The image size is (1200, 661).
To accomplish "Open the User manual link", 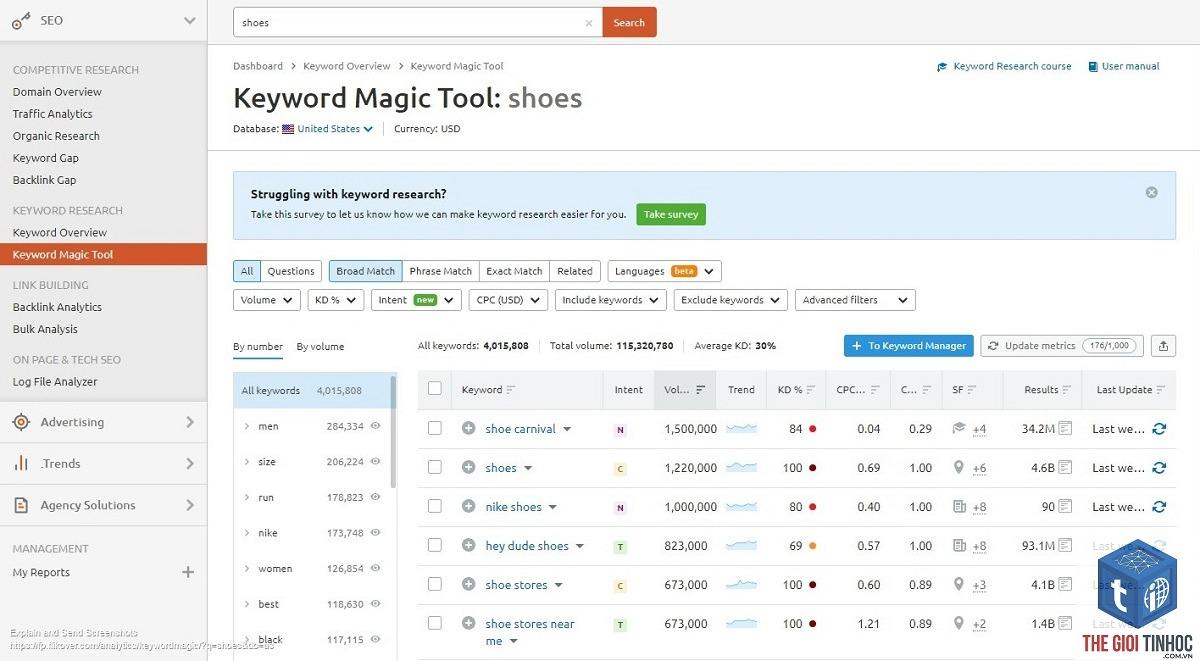I will click(x=1124, y=66).
